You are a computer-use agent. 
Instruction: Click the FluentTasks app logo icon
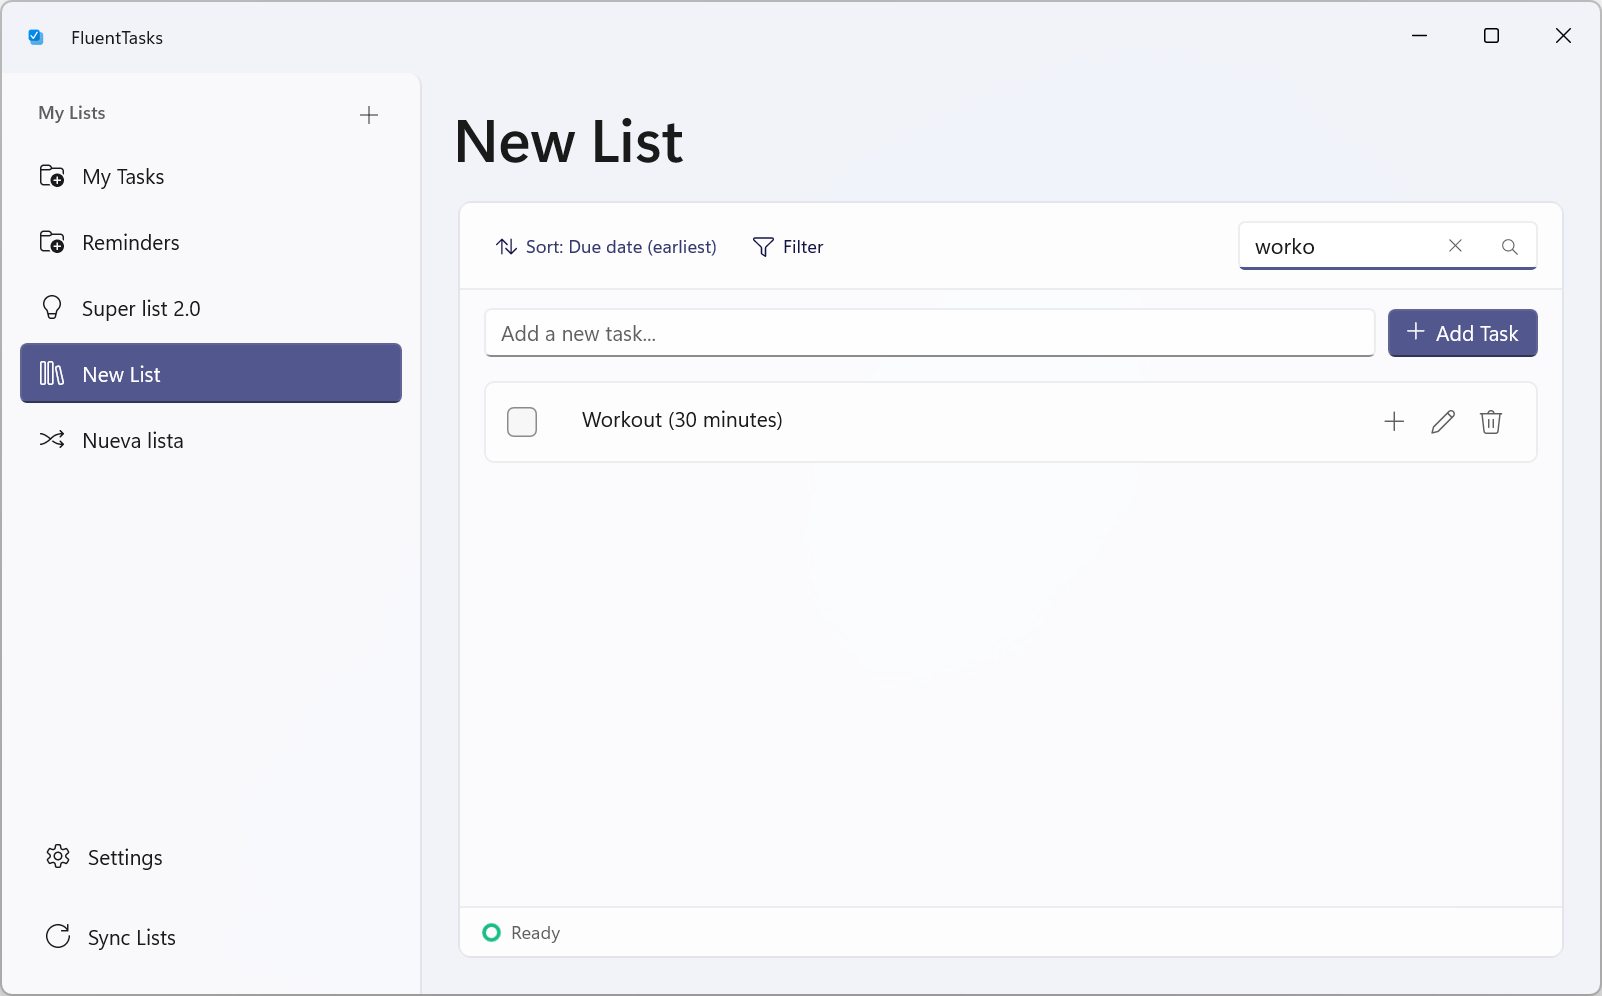click(36, 37)
